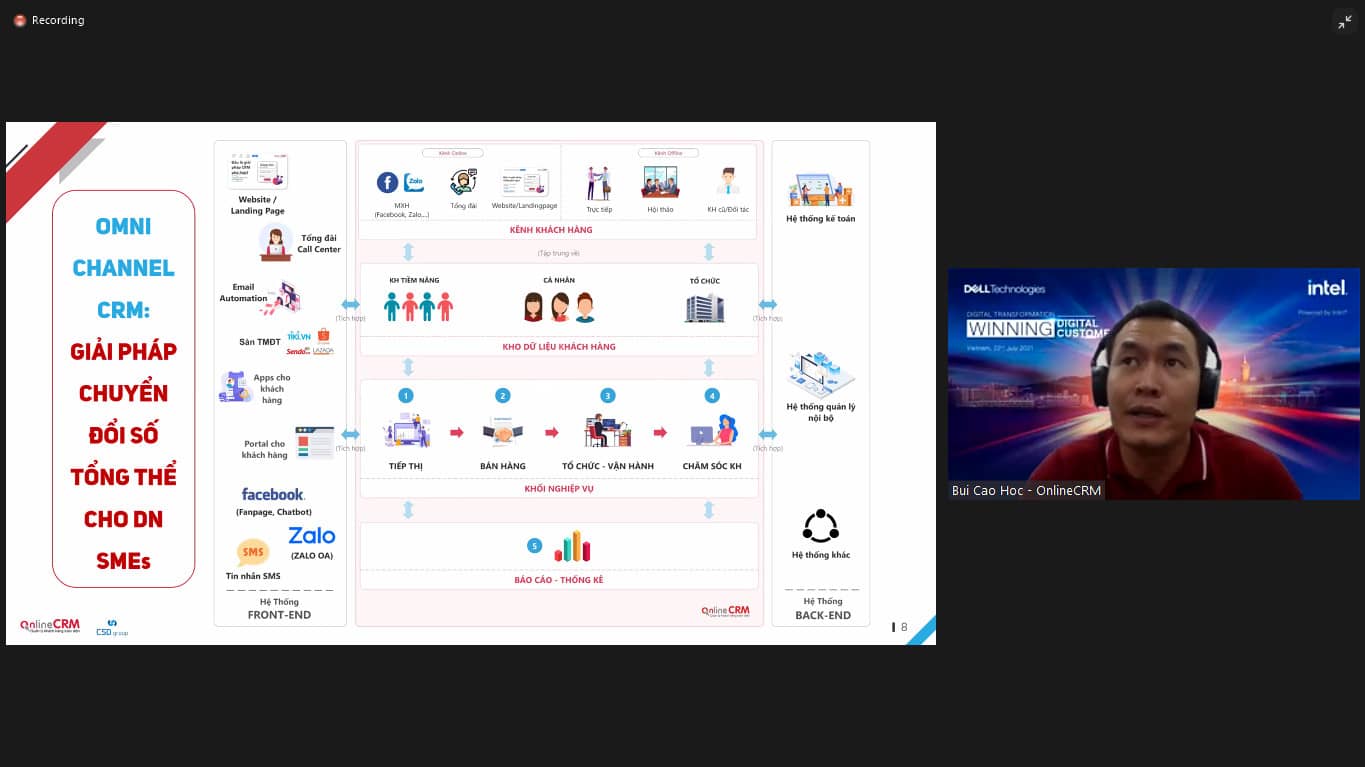This screenshot has width=1365, height=767.
Task: Click the Tổng đài headset agent icon in channels row
Action: click(463, 182)
